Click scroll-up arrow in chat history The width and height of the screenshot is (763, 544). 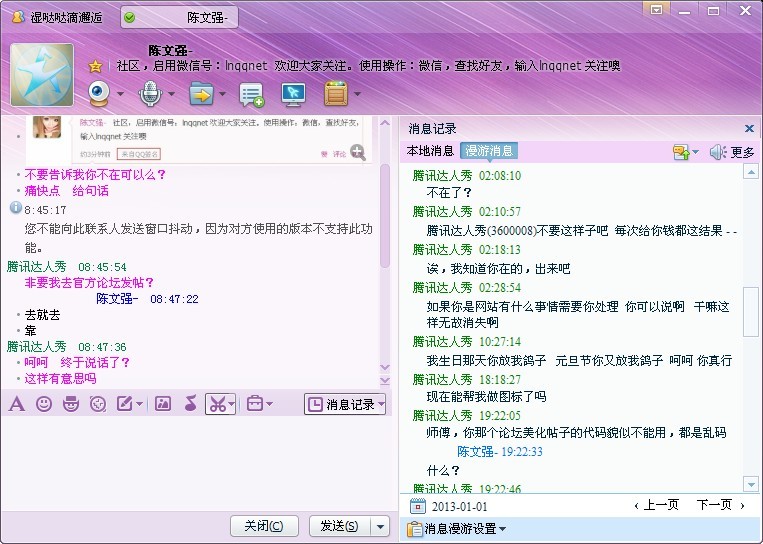[385, 123]
